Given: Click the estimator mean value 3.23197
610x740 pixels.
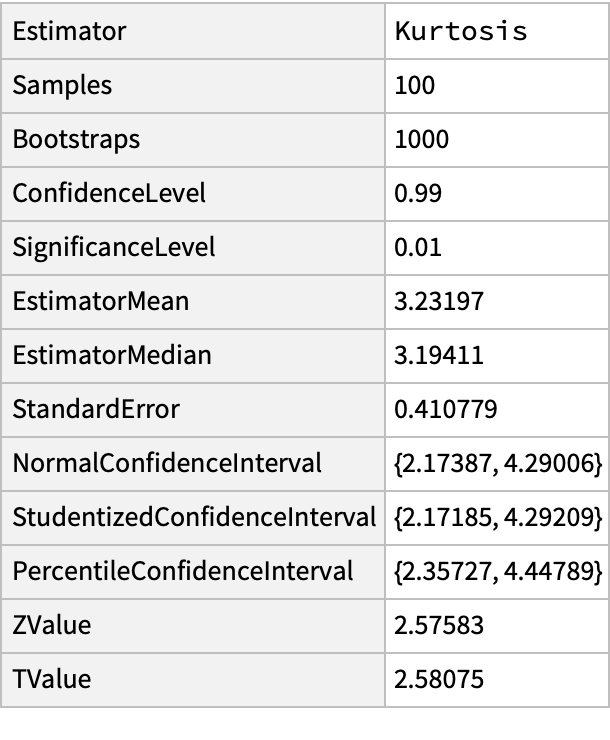Looking at the screenshot, I should 439,301.
